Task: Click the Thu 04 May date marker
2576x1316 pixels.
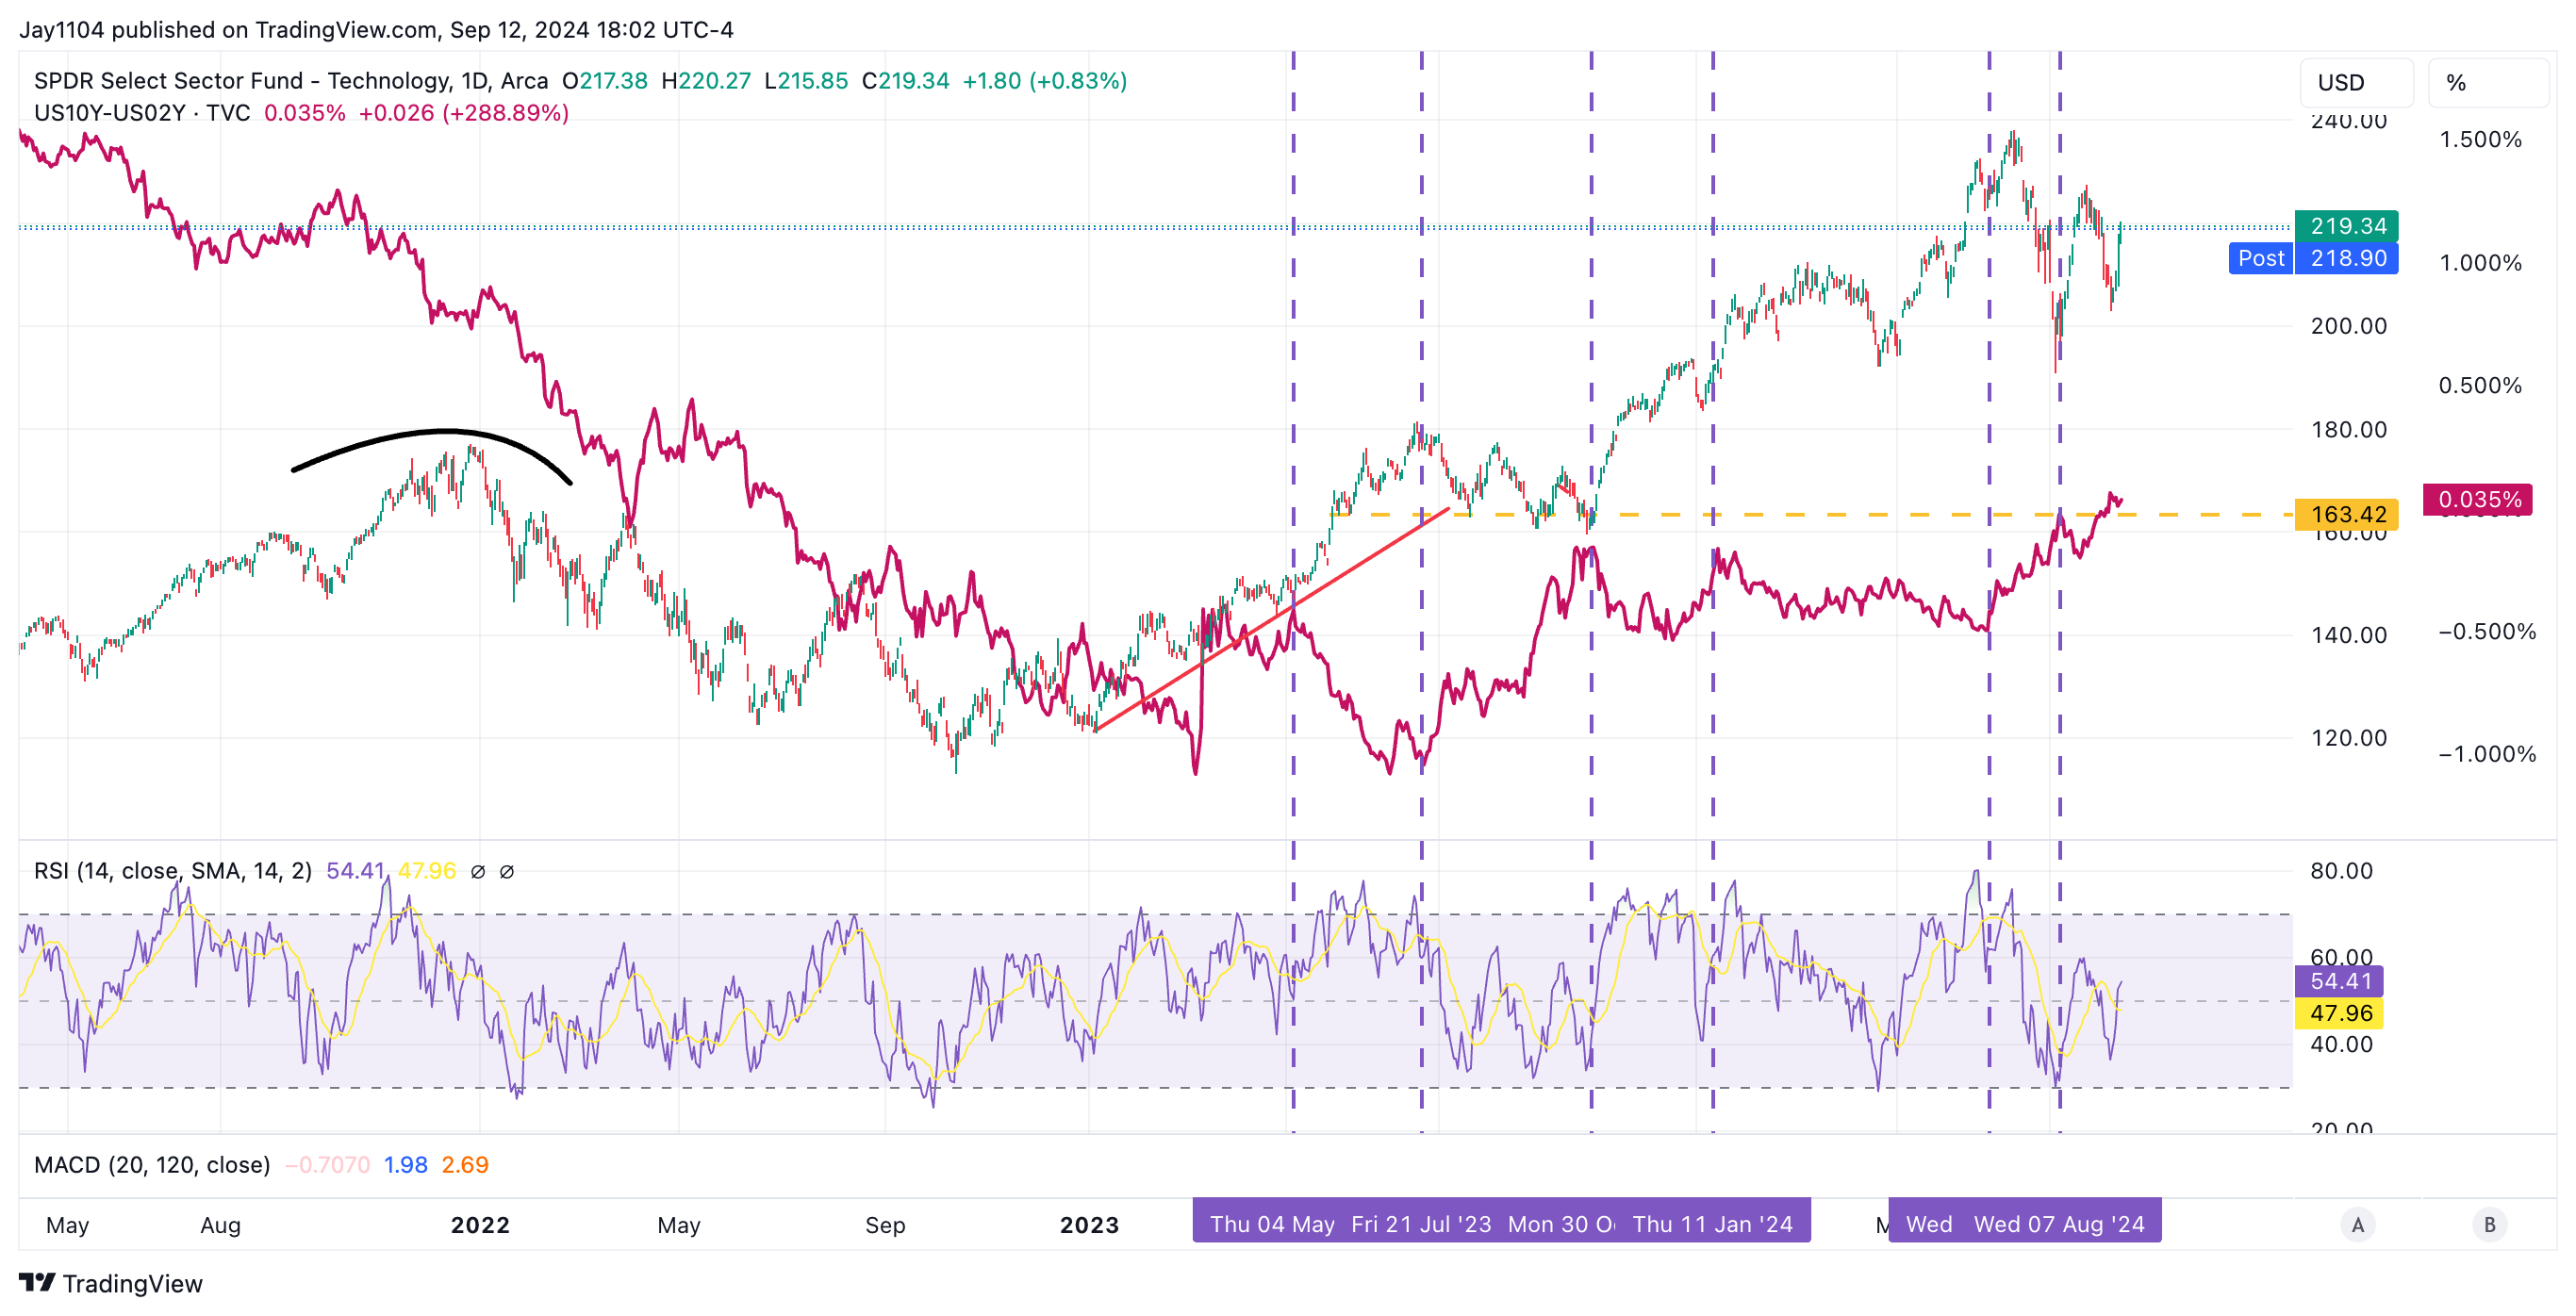Action: (x=1272, y=1224)
